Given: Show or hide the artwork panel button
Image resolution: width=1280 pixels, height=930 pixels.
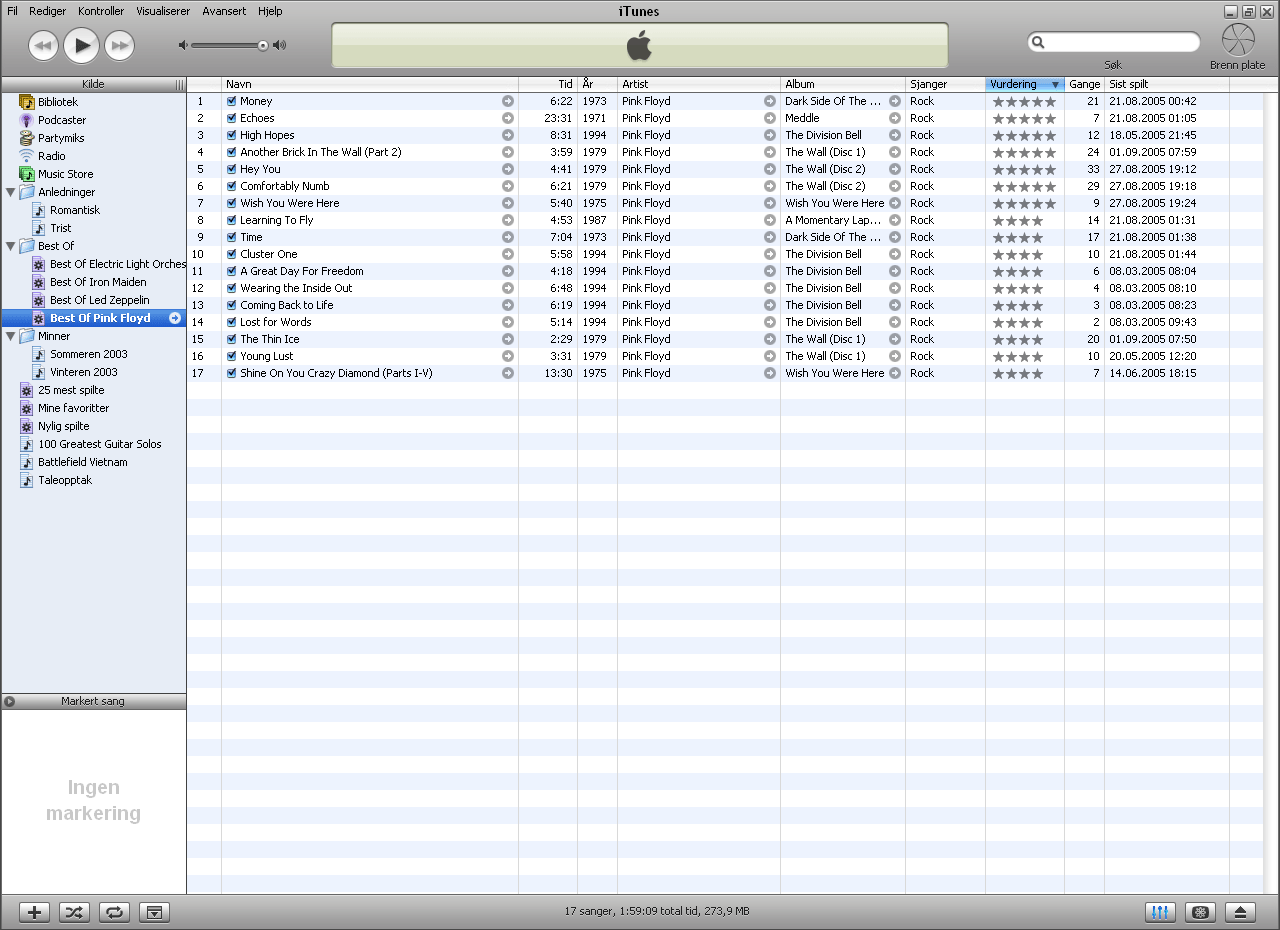Looking at the screenshot, I should pos(154,912).
